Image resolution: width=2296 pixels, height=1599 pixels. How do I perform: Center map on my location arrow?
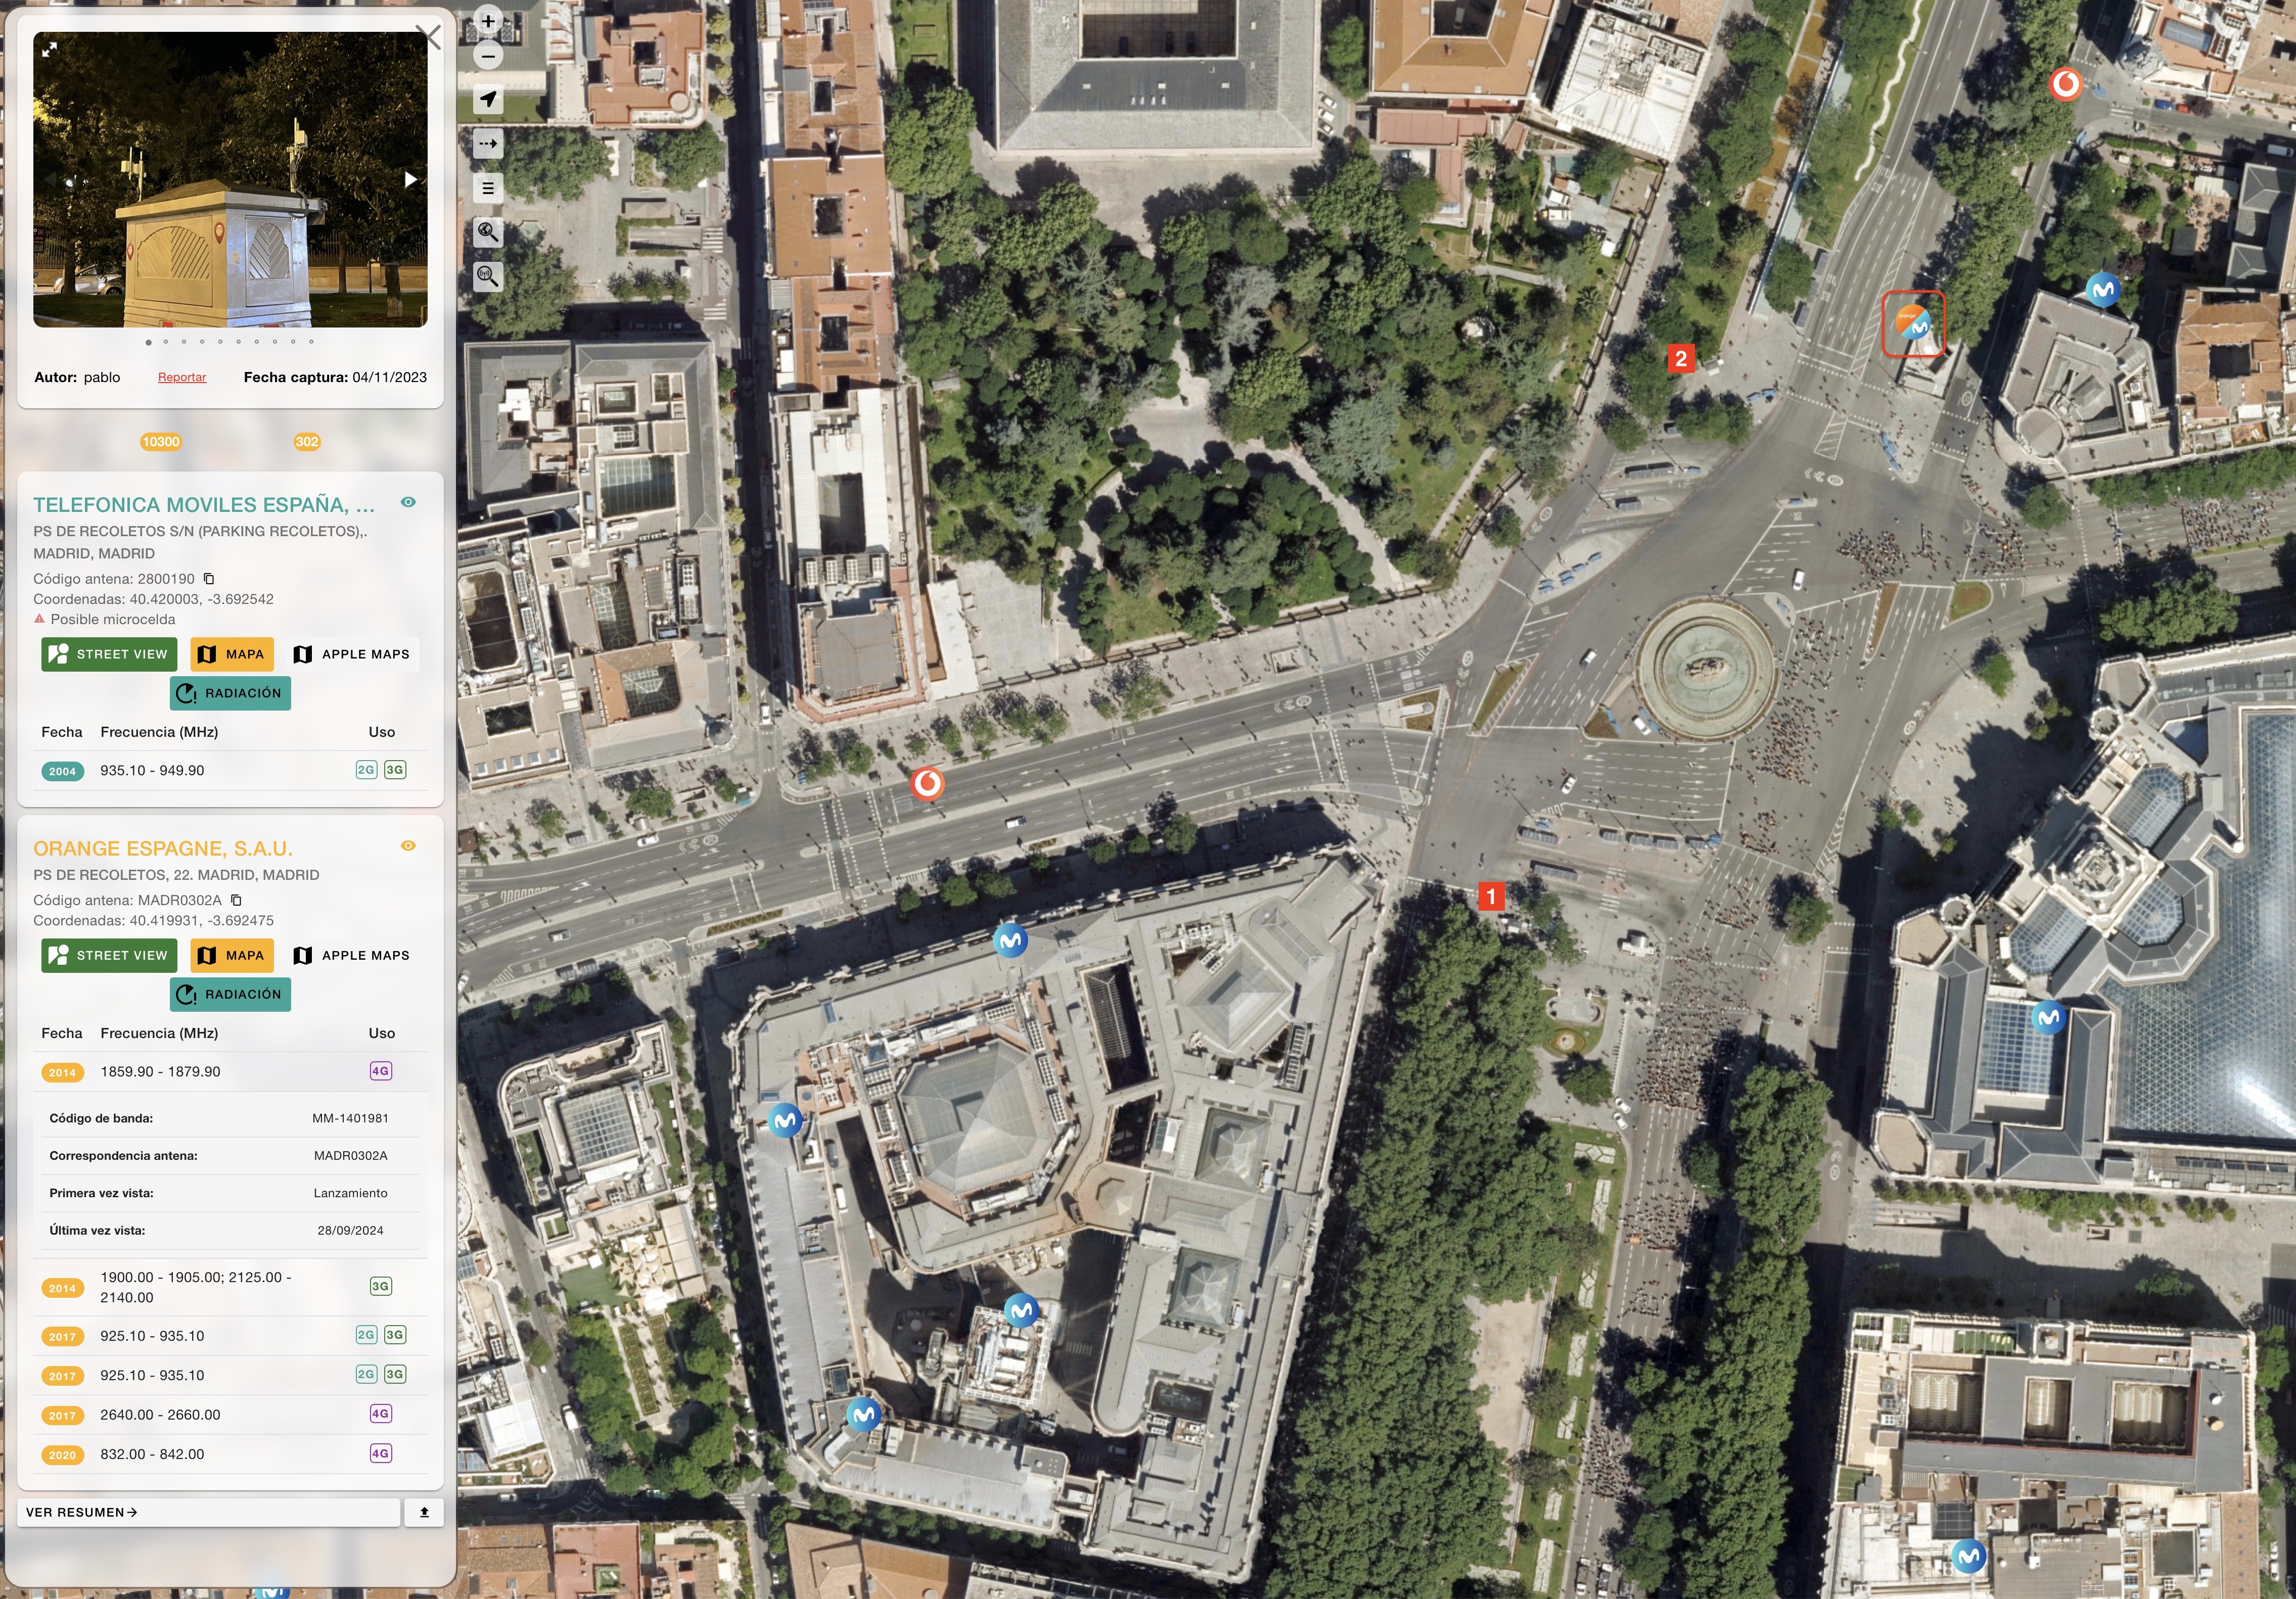(488, 99)
